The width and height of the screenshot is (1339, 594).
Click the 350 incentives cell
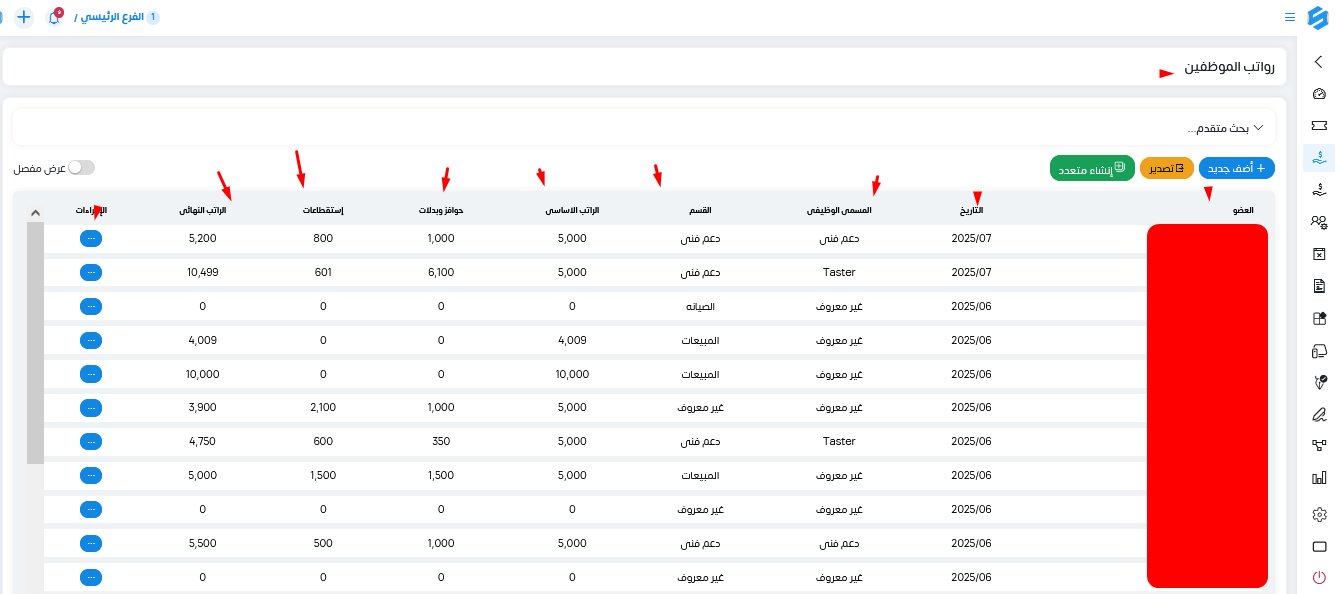(441, 441)
